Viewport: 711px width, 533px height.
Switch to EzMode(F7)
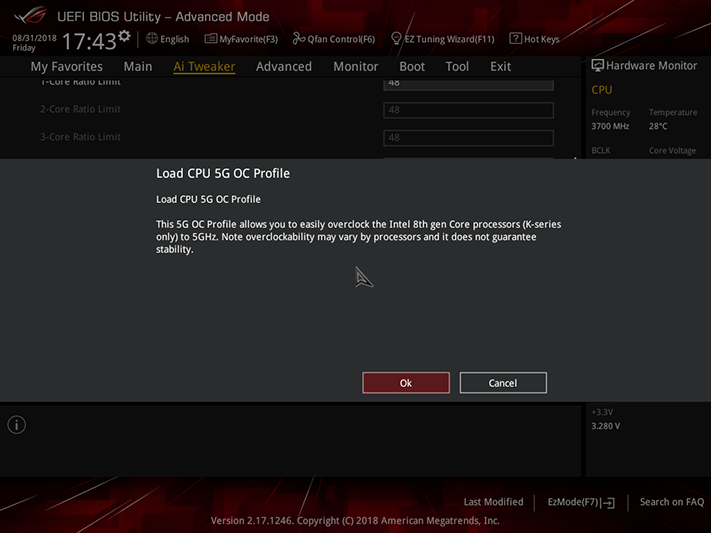click(x=573, y=502)
